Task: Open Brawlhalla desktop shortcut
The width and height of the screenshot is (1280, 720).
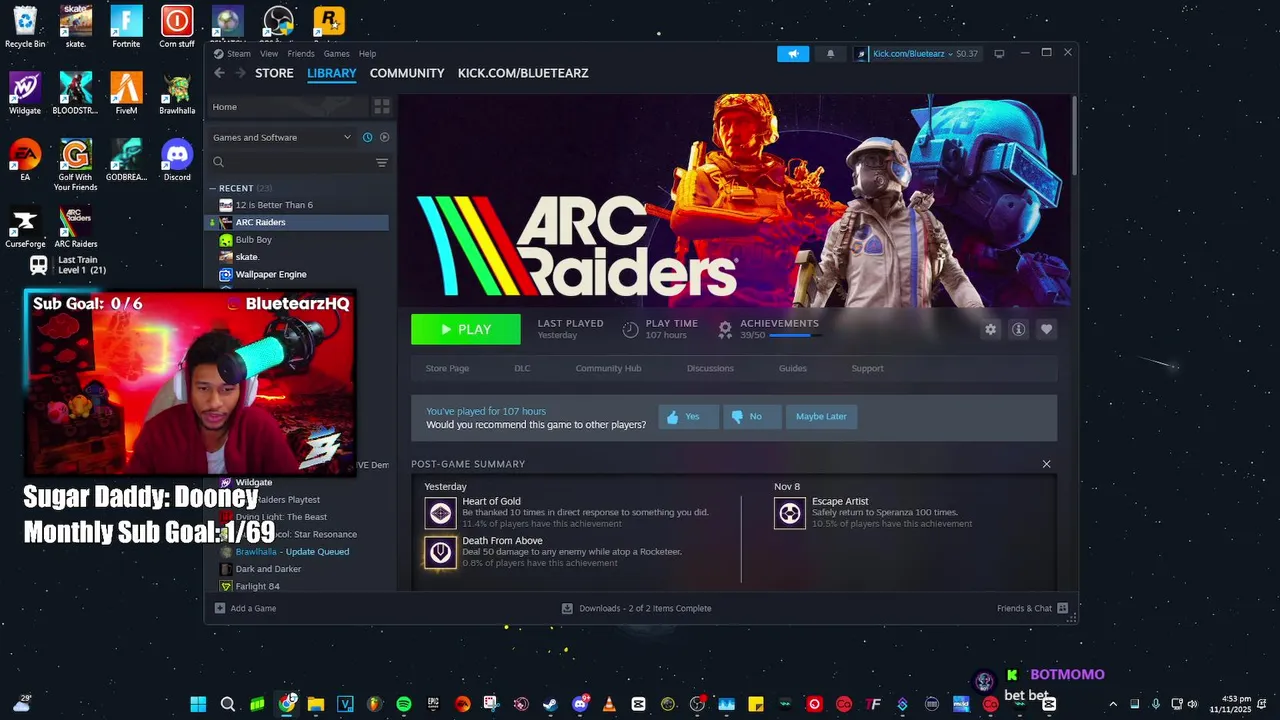Action: coord(177,94)
